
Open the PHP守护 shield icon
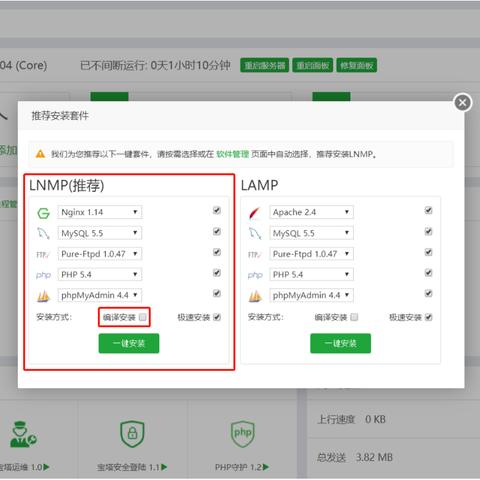tap(243, 433)
